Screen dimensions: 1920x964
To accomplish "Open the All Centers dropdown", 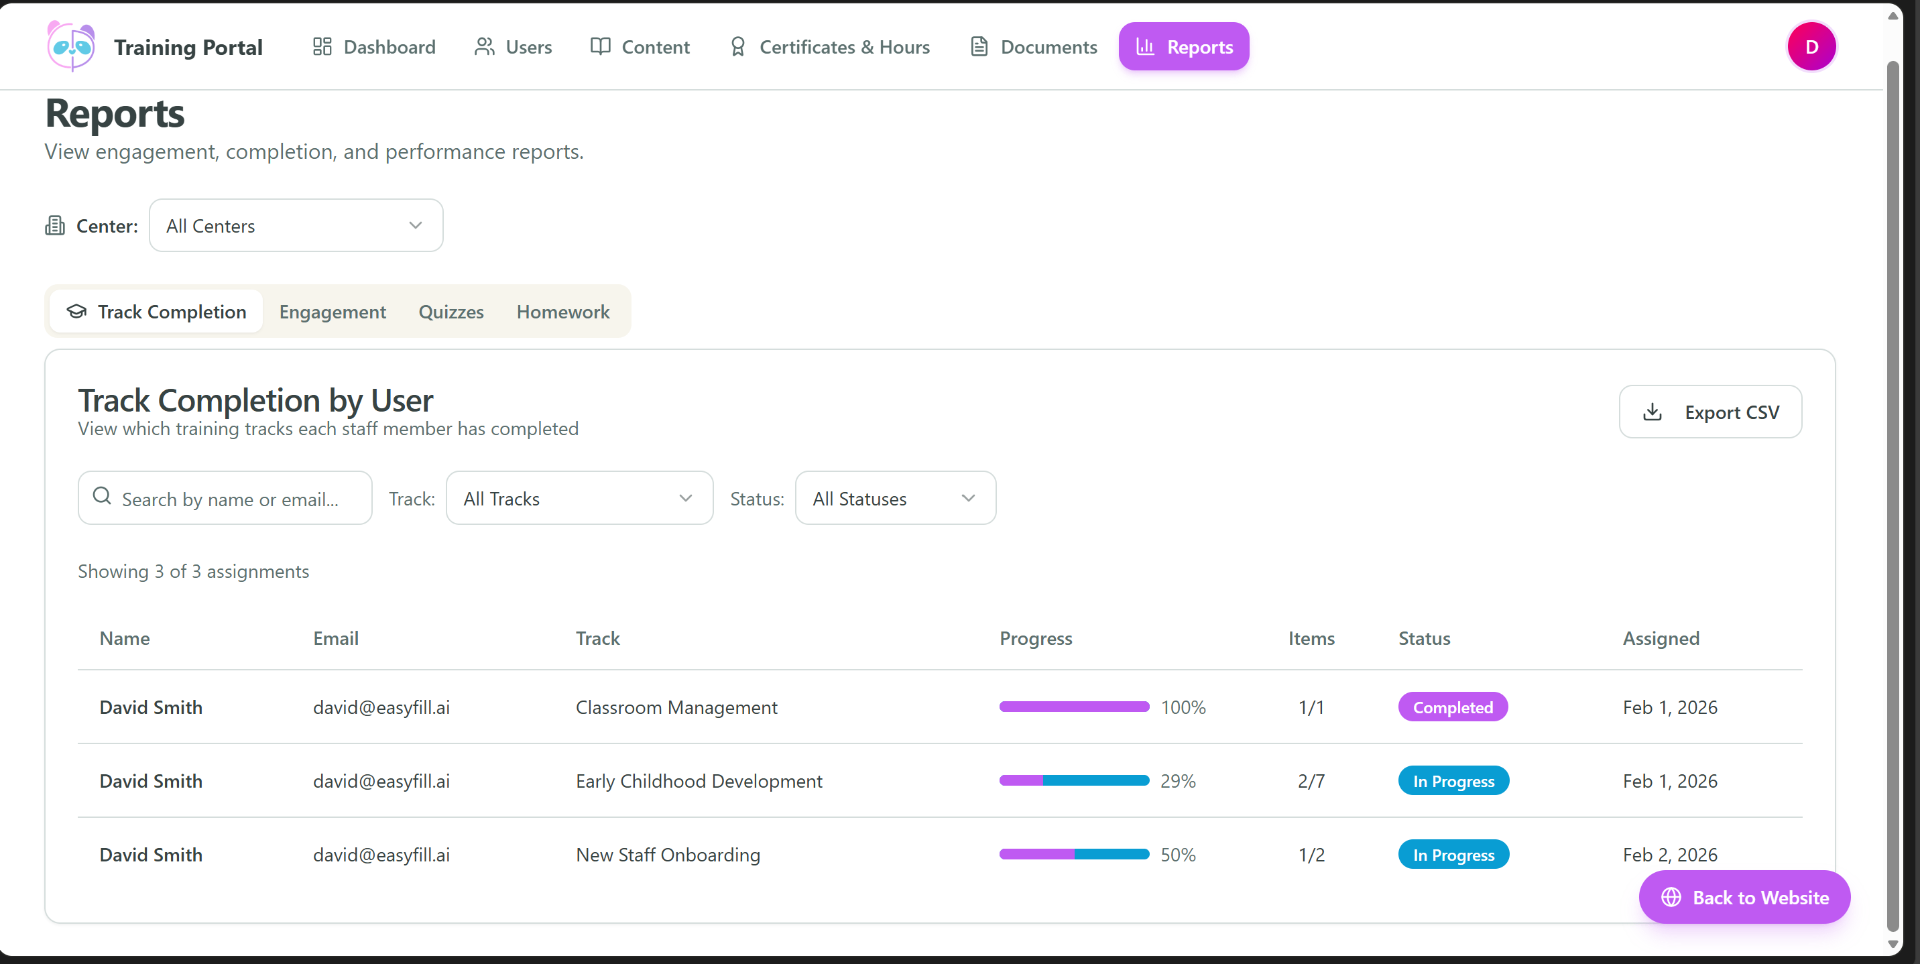I will tap(296, 226).
